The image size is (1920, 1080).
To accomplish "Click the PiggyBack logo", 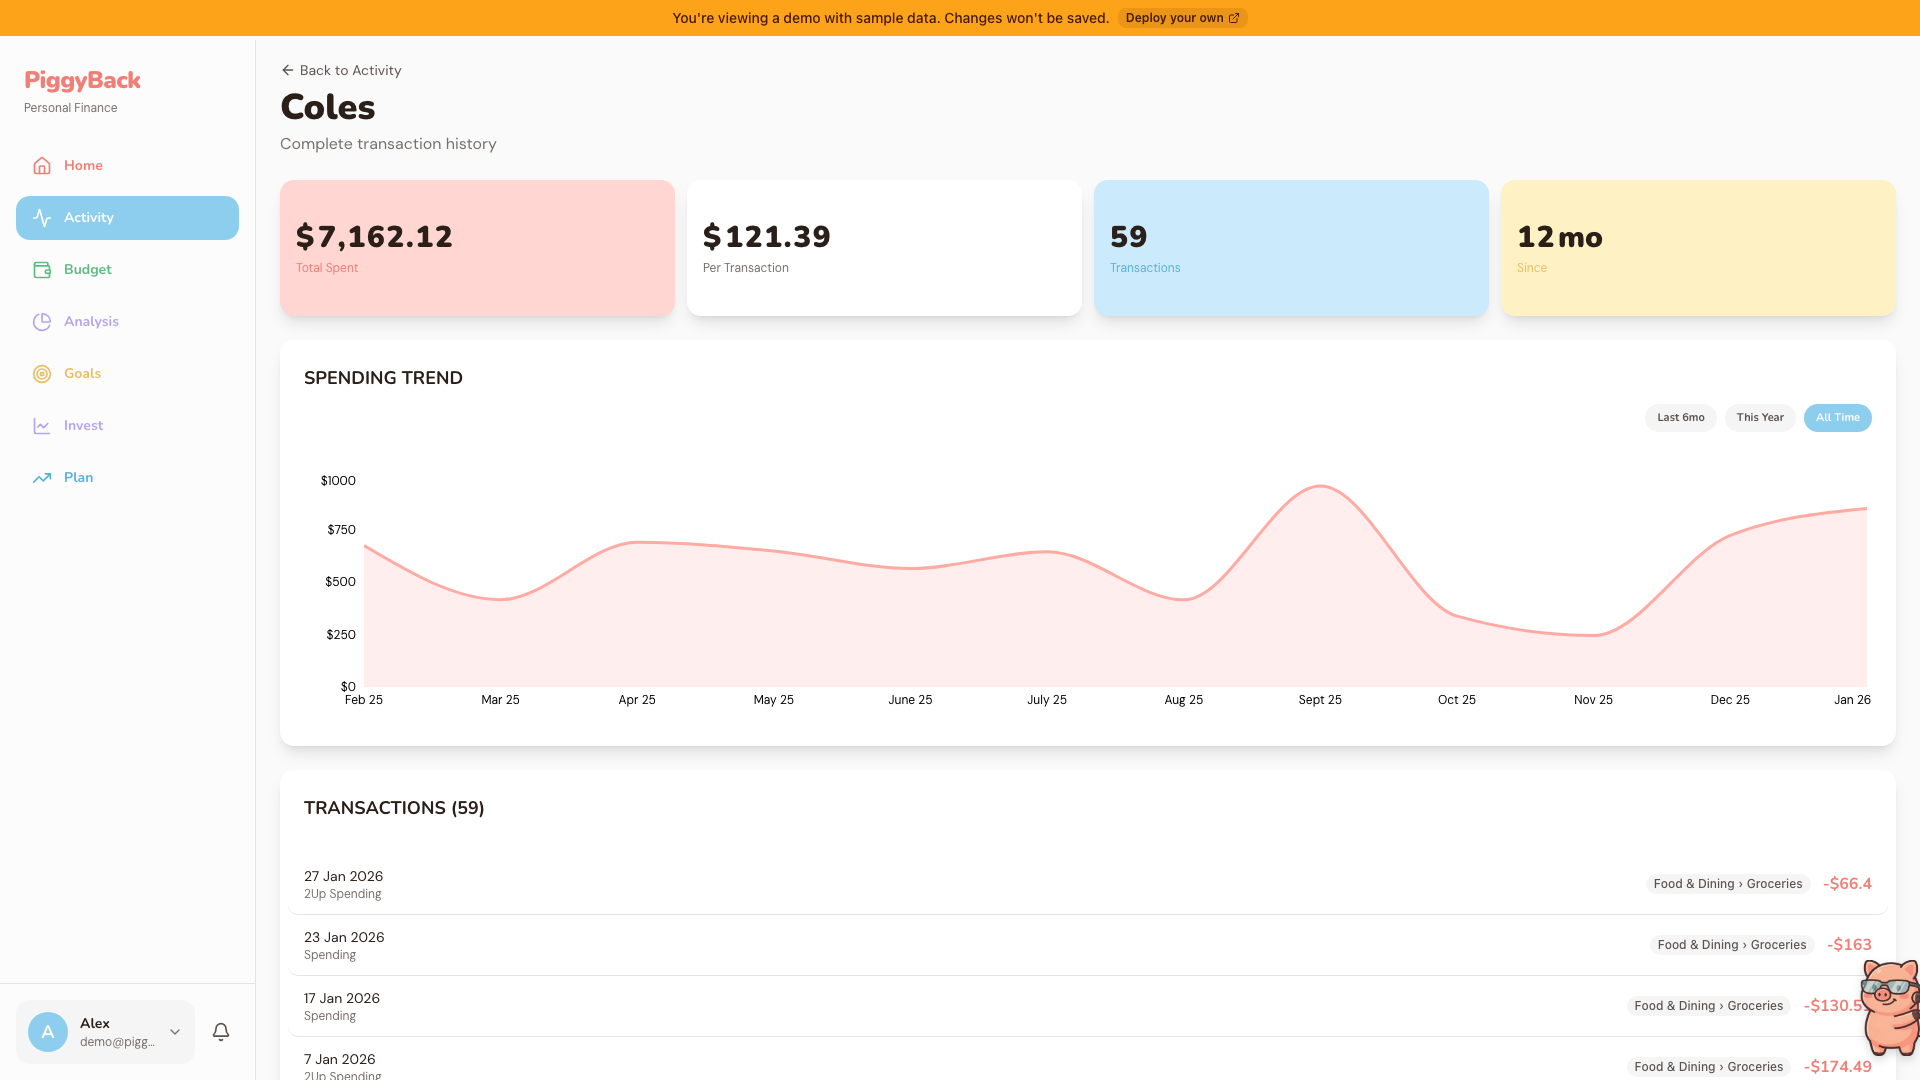I will [x=82, y=80].
